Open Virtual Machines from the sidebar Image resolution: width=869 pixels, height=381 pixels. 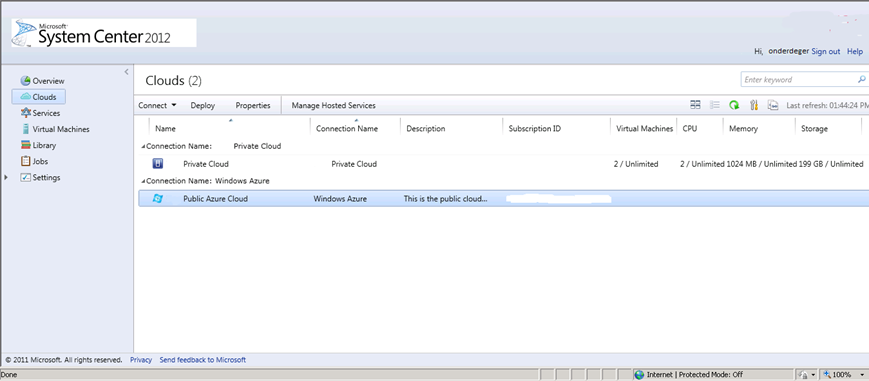point(55,129)
